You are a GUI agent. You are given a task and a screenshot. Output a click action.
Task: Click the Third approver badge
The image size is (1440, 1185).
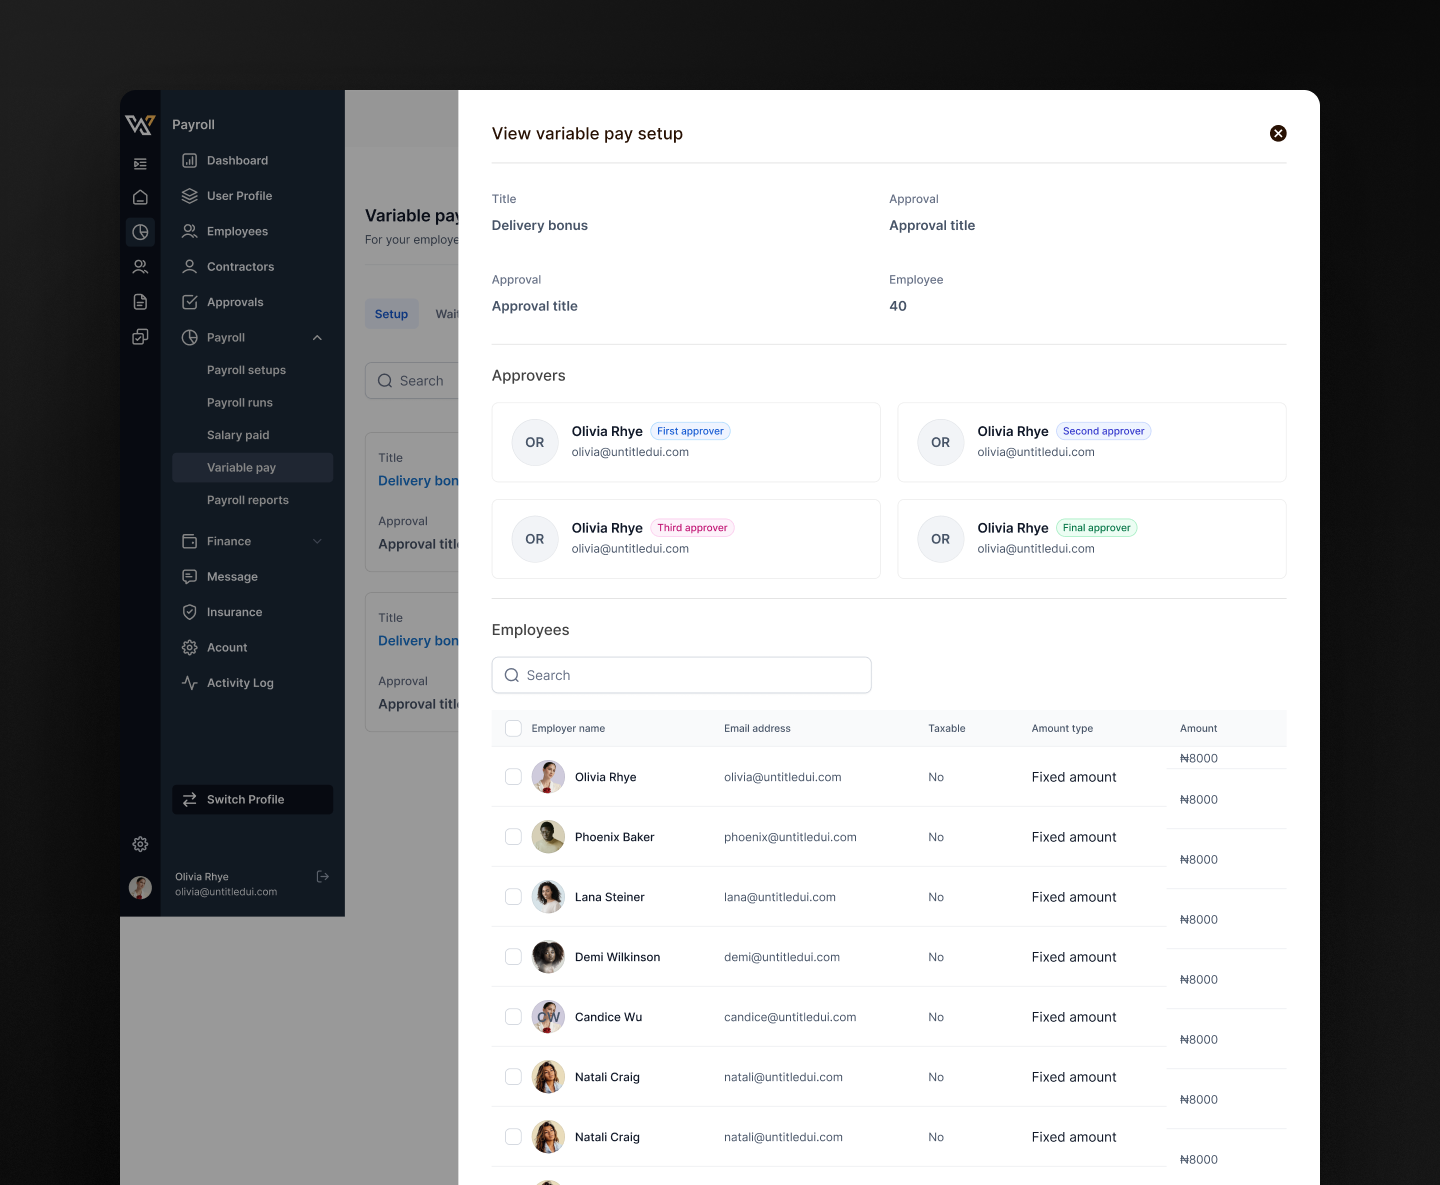[692, 528]
